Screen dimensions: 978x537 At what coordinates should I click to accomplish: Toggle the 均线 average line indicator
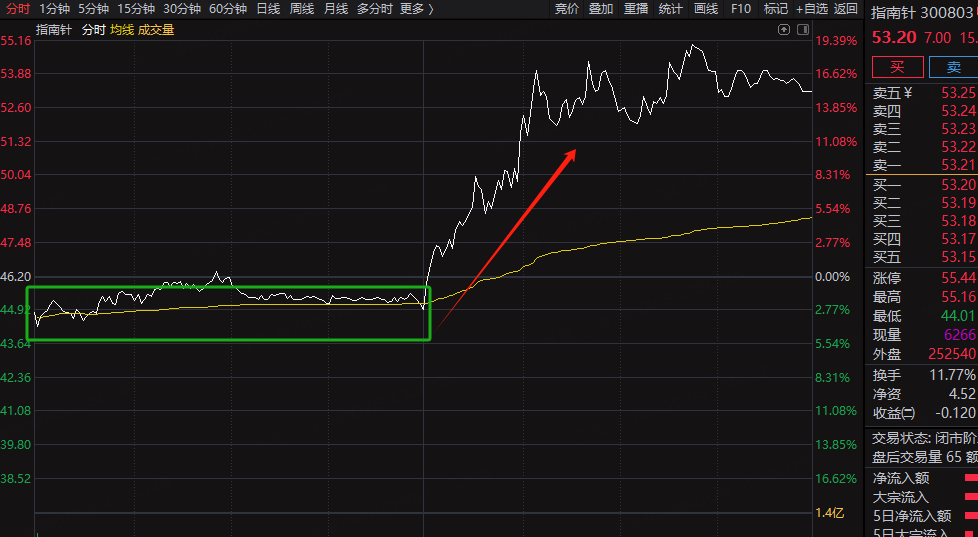122,30
